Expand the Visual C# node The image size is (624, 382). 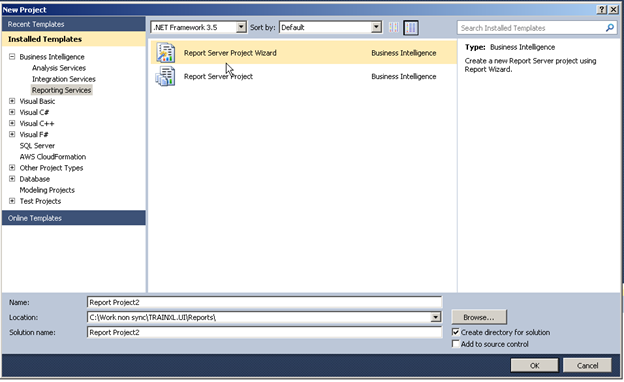tap(12, 112)
